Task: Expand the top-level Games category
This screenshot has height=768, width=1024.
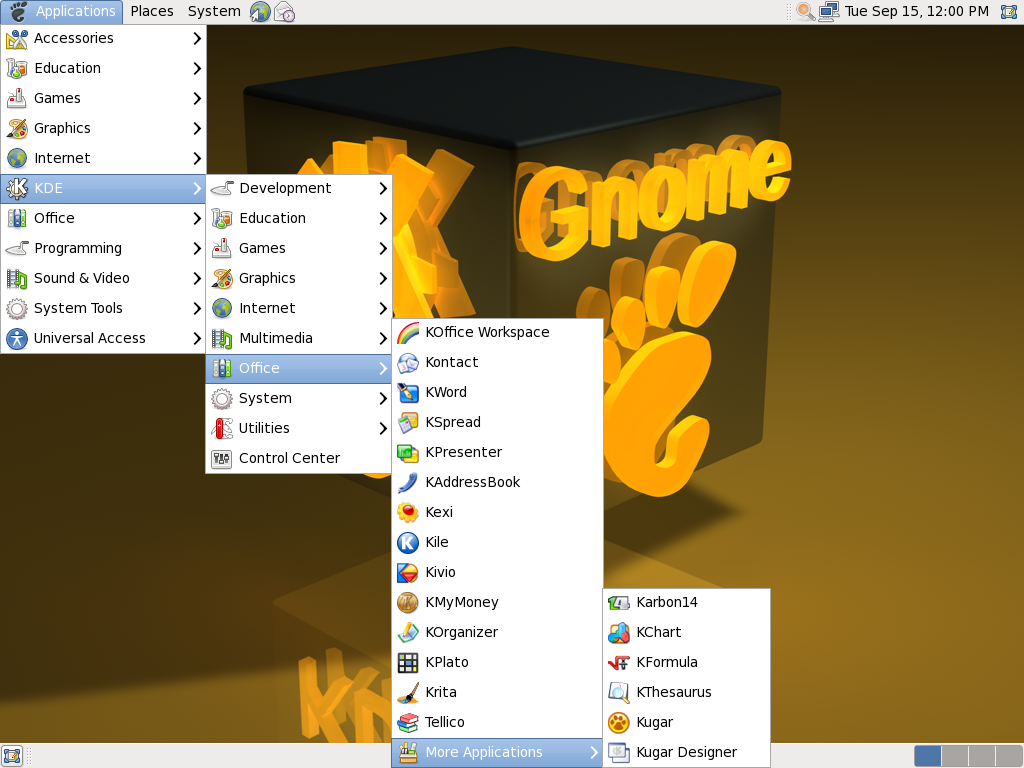Action: (103, 98)
